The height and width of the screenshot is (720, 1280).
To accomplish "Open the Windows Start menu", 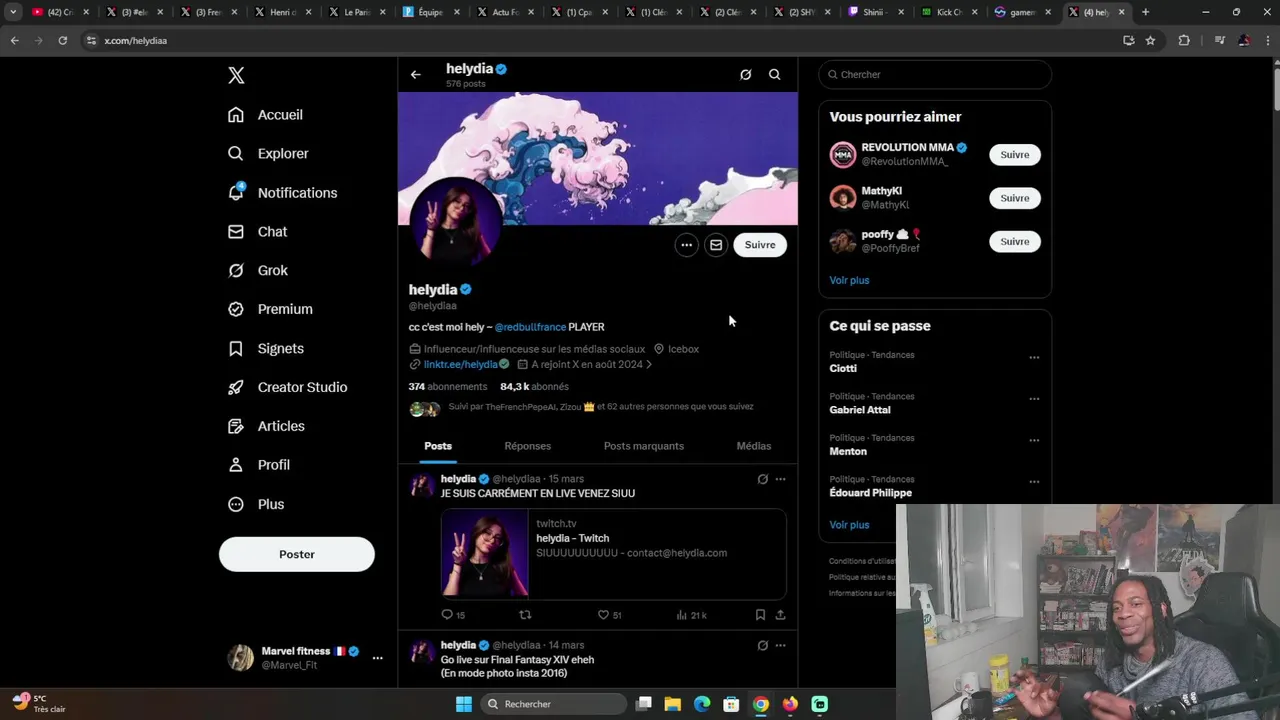I will point(464,704).
